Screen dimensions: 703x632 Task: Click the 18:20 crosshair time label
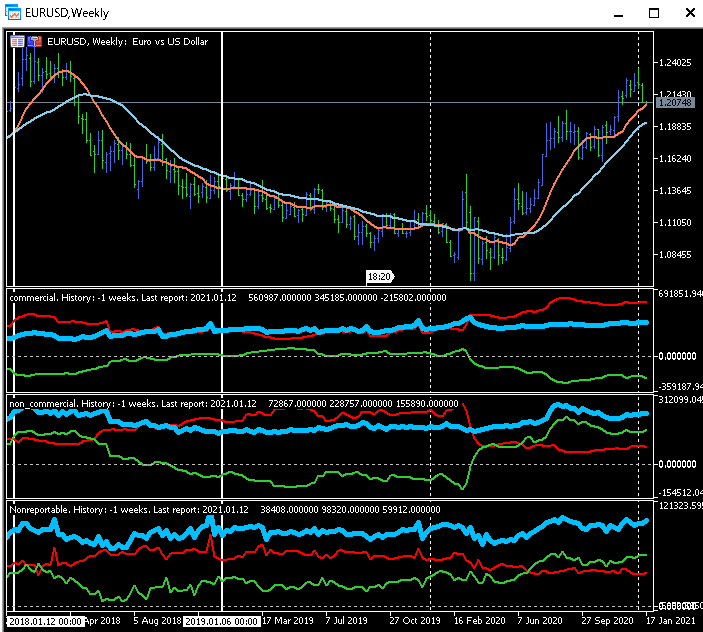pos(379,276)
